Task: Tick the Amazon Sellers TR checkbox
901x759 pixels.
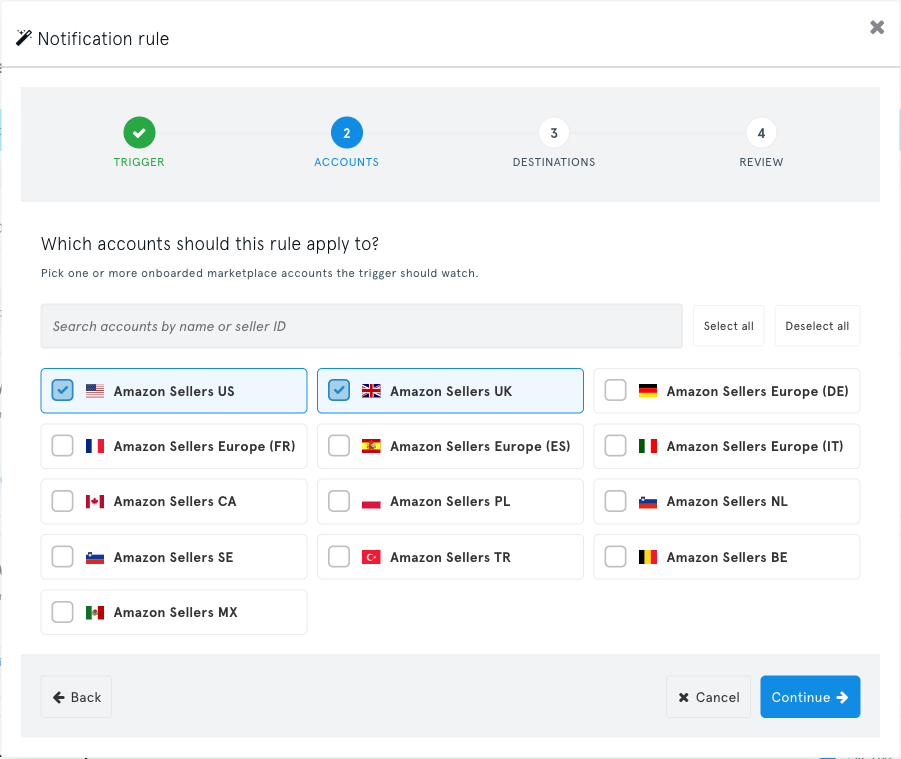Action: pyautogui.click(x=339, y=556)
